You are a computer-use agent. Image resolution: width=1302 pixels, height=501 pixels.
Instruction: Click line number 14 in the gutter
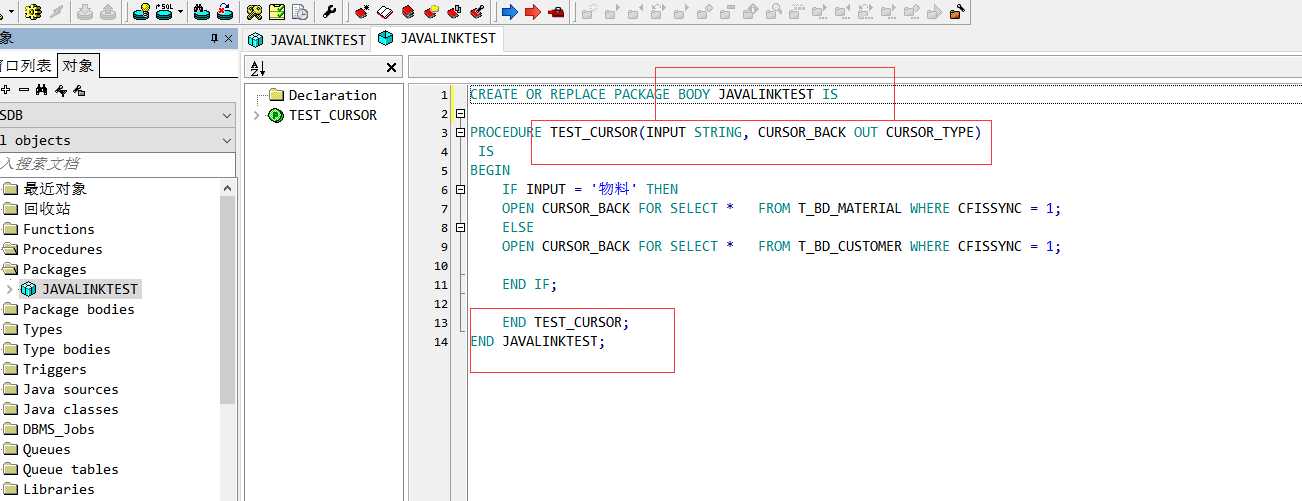tap(441, 342)
